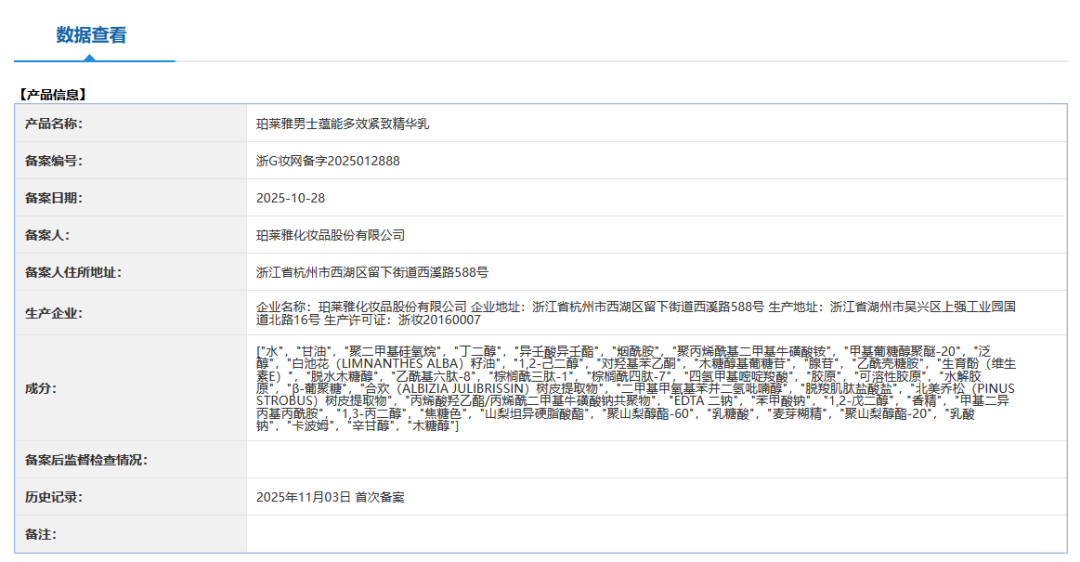Switch to the 数据查看 tab

[x=91, y=35]
